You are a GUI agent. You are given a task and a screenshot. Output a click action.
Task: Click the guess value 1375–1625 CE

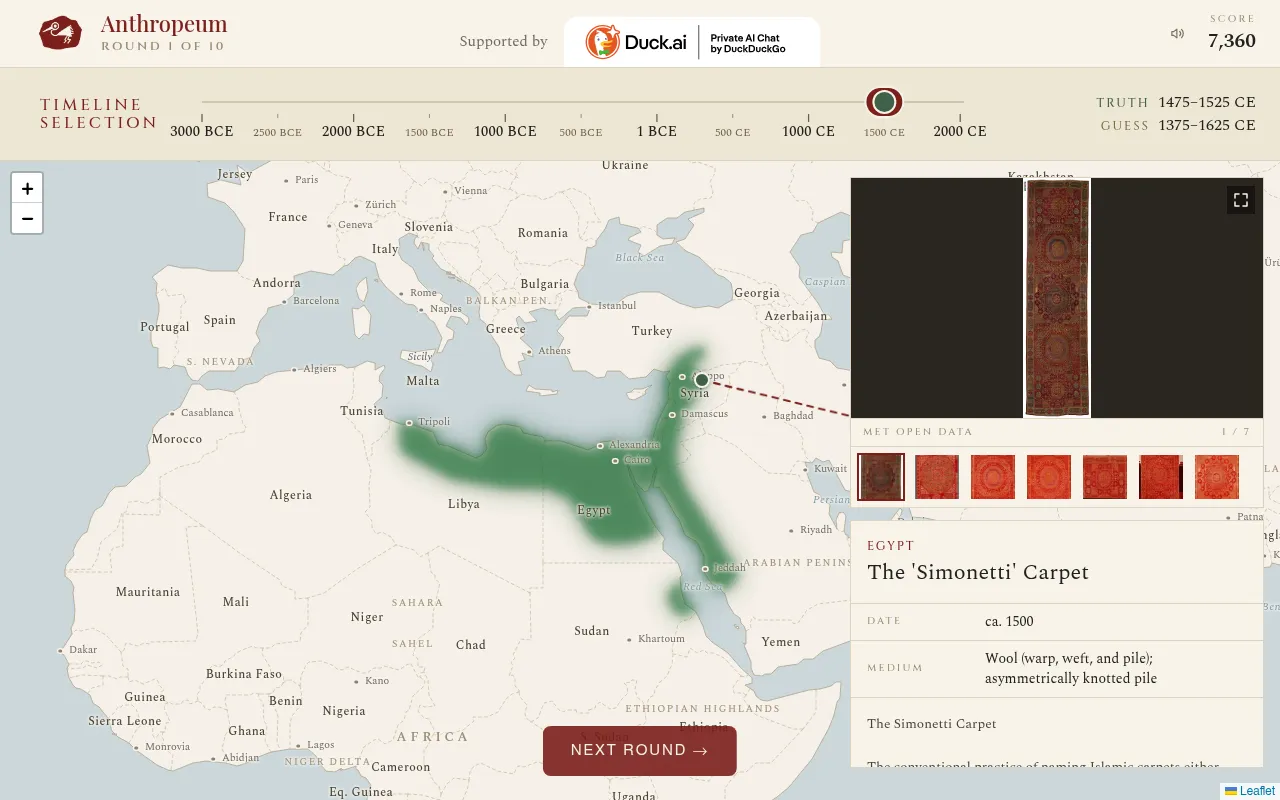(1207, 125)
